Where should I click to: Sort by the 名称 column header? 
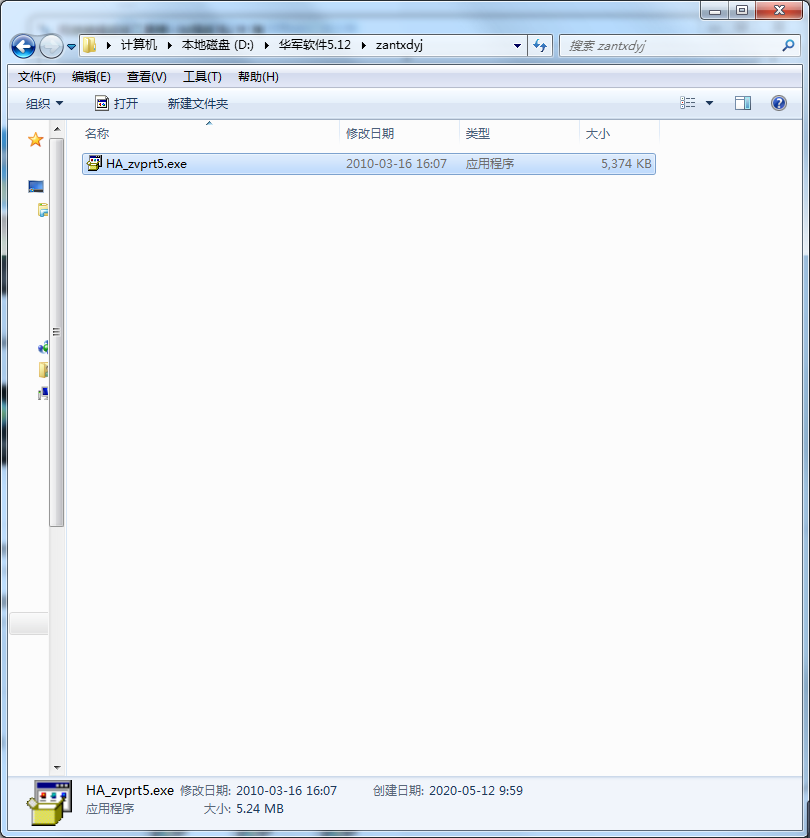pos(211,134)
